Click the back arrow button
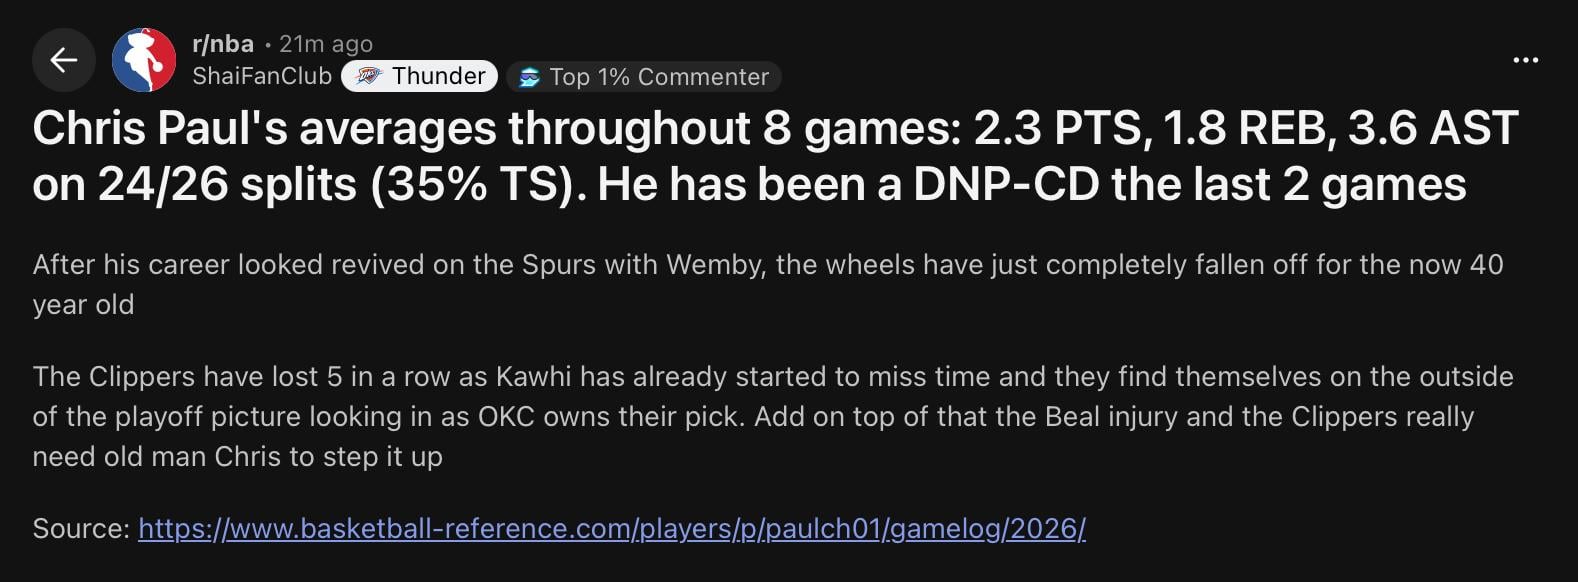This screenshot has height=582, width=1578. point(64,60)
